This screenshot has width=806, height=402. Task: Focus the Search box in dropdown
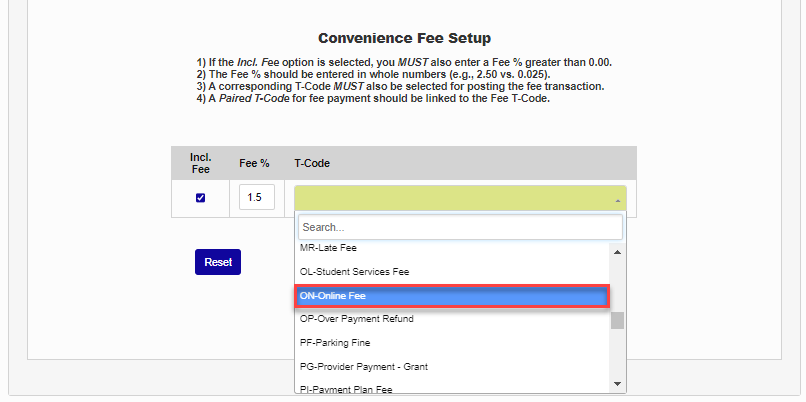click(460, 227)
